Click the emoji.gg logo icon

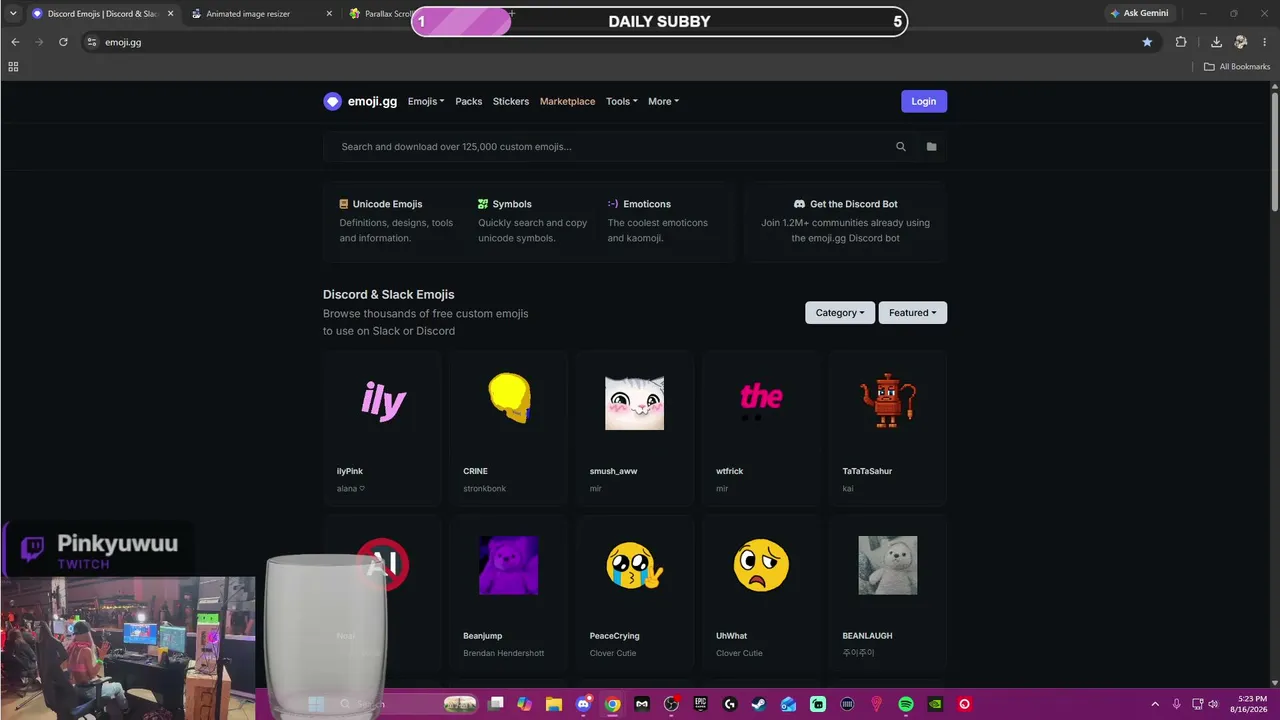point(332,101)
